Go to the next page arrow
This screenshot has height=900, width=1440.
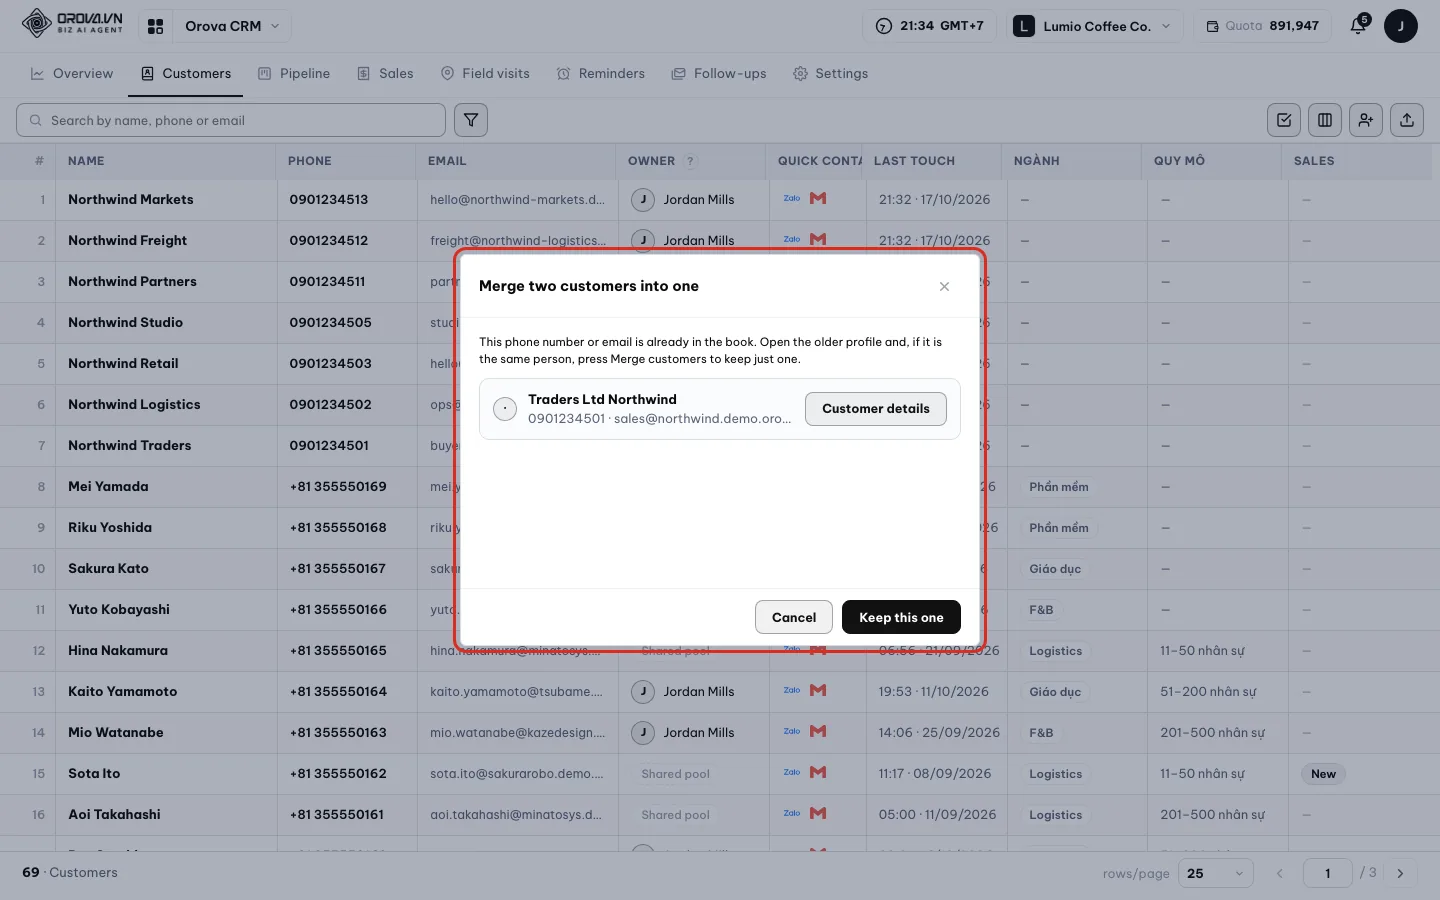(x=1400, y=873)
